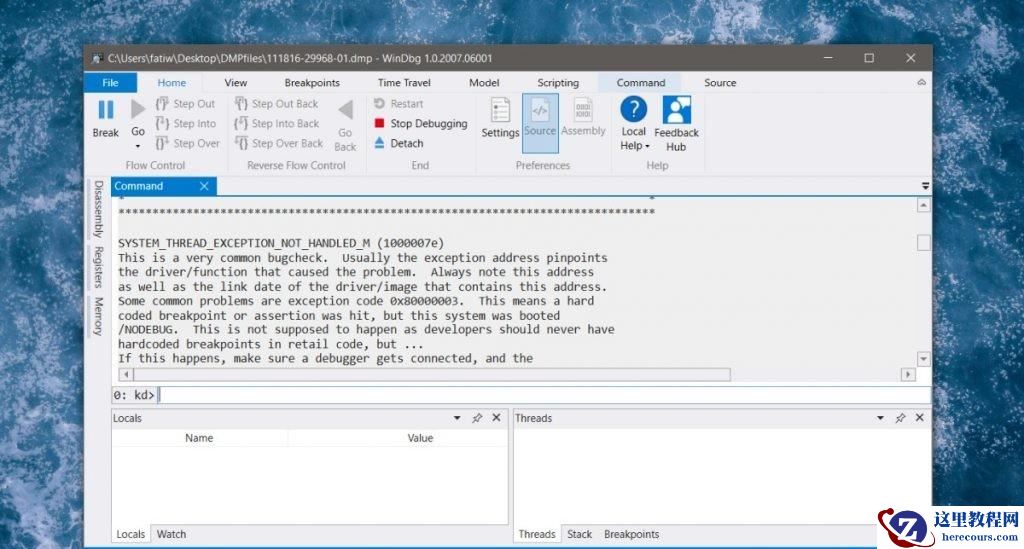Close the Threads panel
1024x549 pixels.
(x=920, y=417)
